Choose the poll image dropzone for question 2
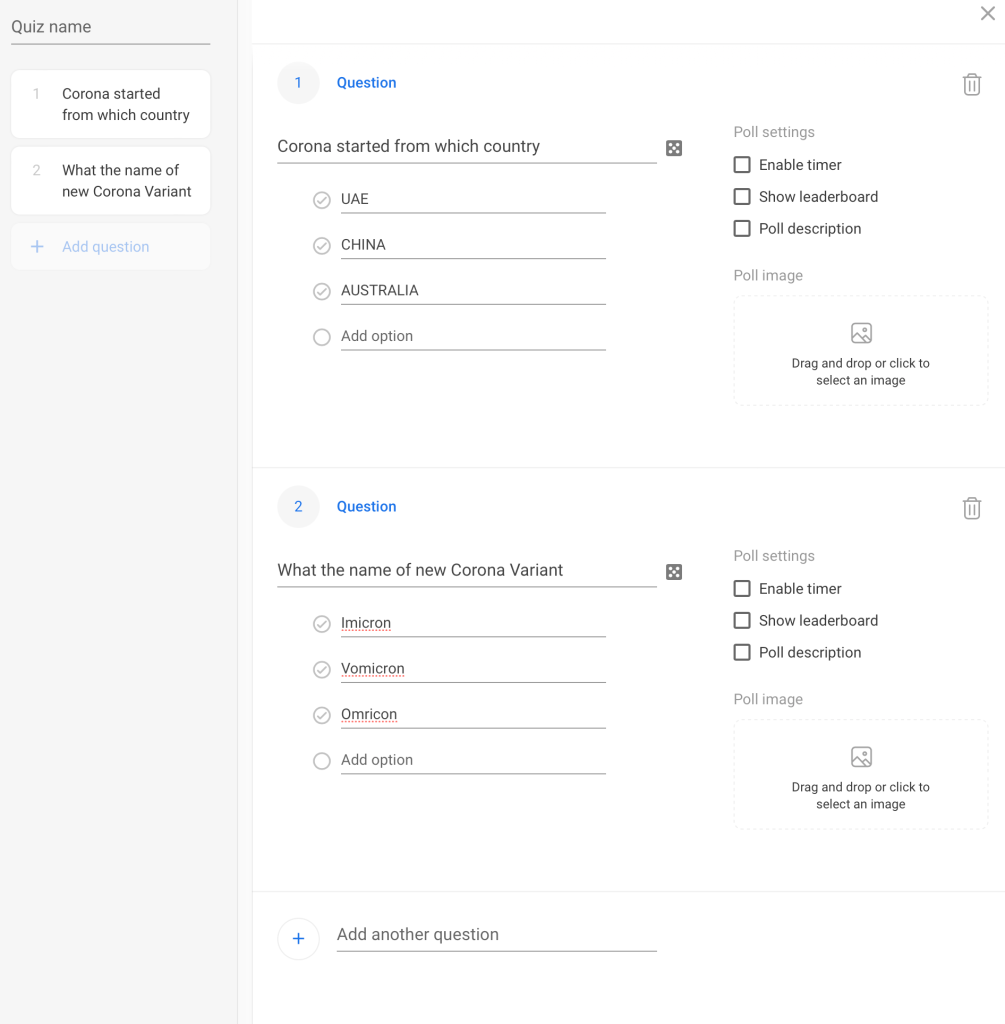This screenshot has height=1024, width=1005. (x=860, y=775)
